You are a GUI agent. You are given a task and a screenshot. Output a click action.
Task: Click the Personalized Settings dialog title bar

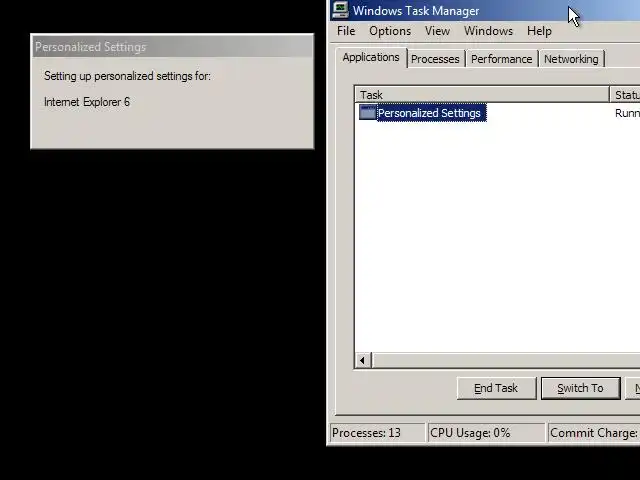pos(172,47)
